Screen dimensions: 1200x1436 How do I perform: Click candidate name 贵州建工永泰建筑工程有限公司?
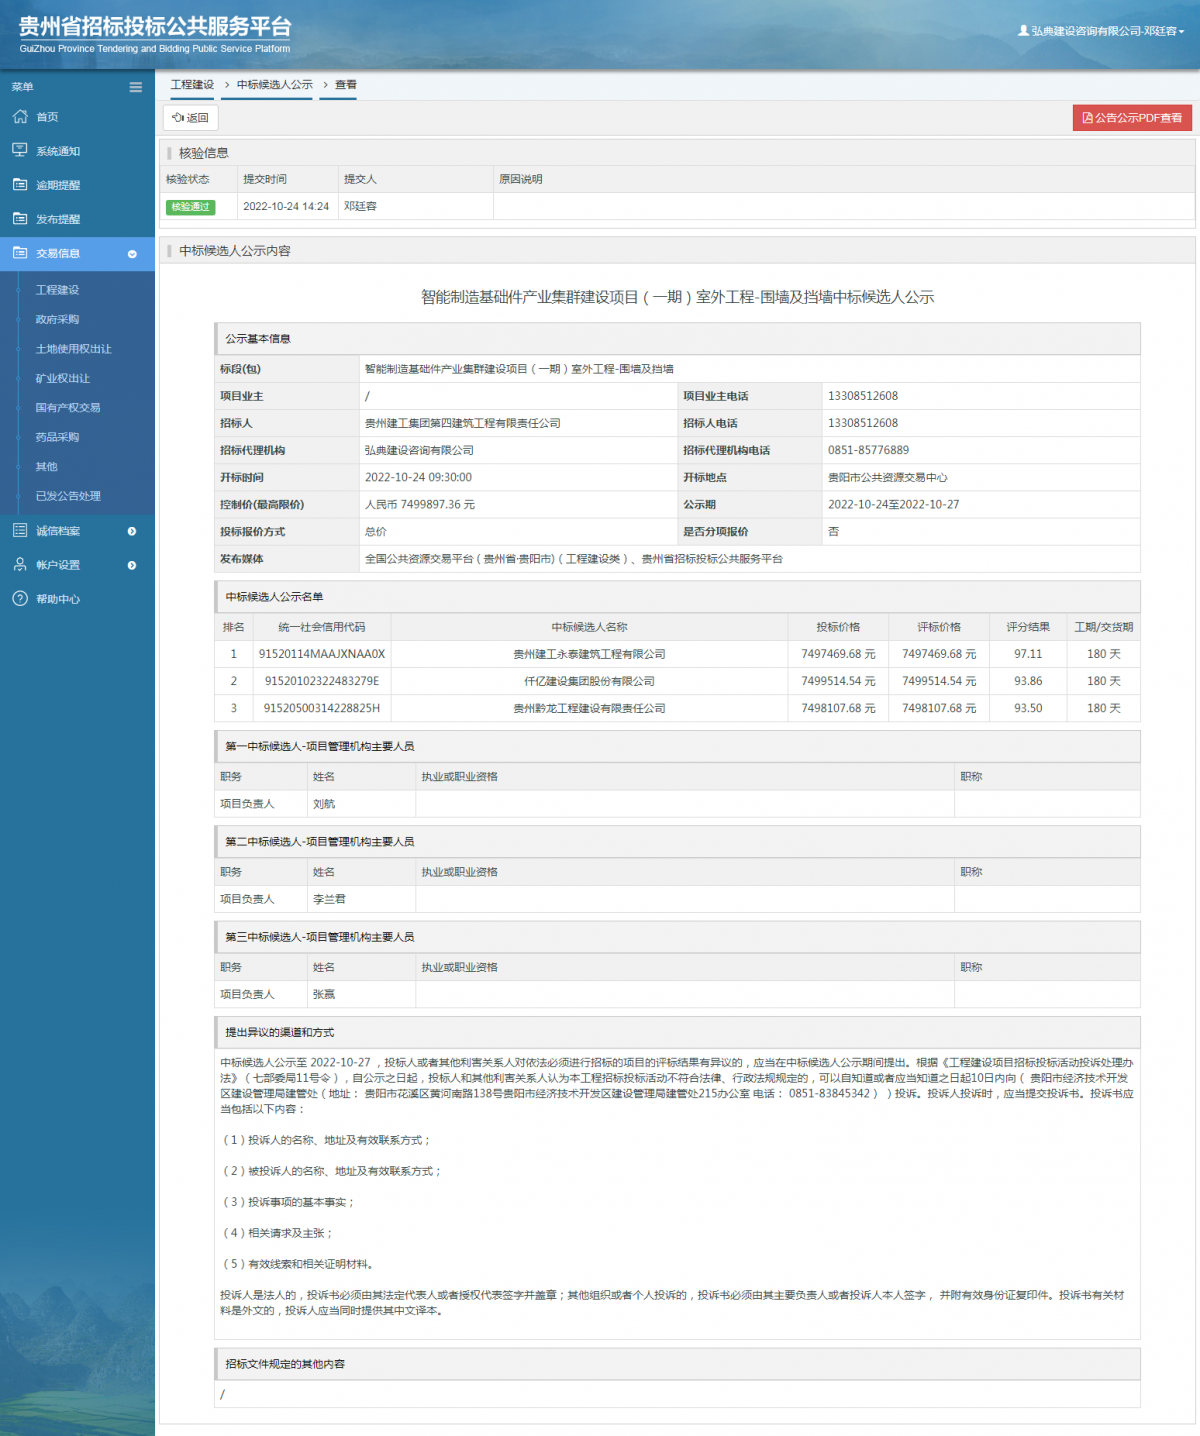pyautogui.click(x=589, y=654)
